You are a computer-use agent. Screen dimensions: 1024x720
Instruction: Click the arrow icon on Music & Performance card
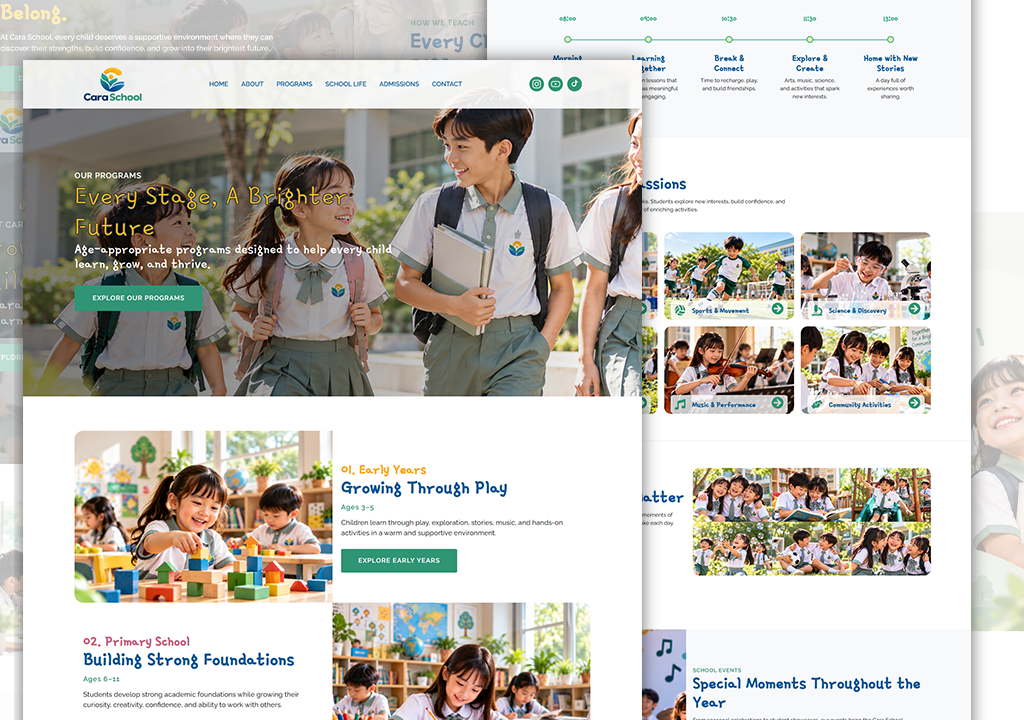[x=777, y=402]
